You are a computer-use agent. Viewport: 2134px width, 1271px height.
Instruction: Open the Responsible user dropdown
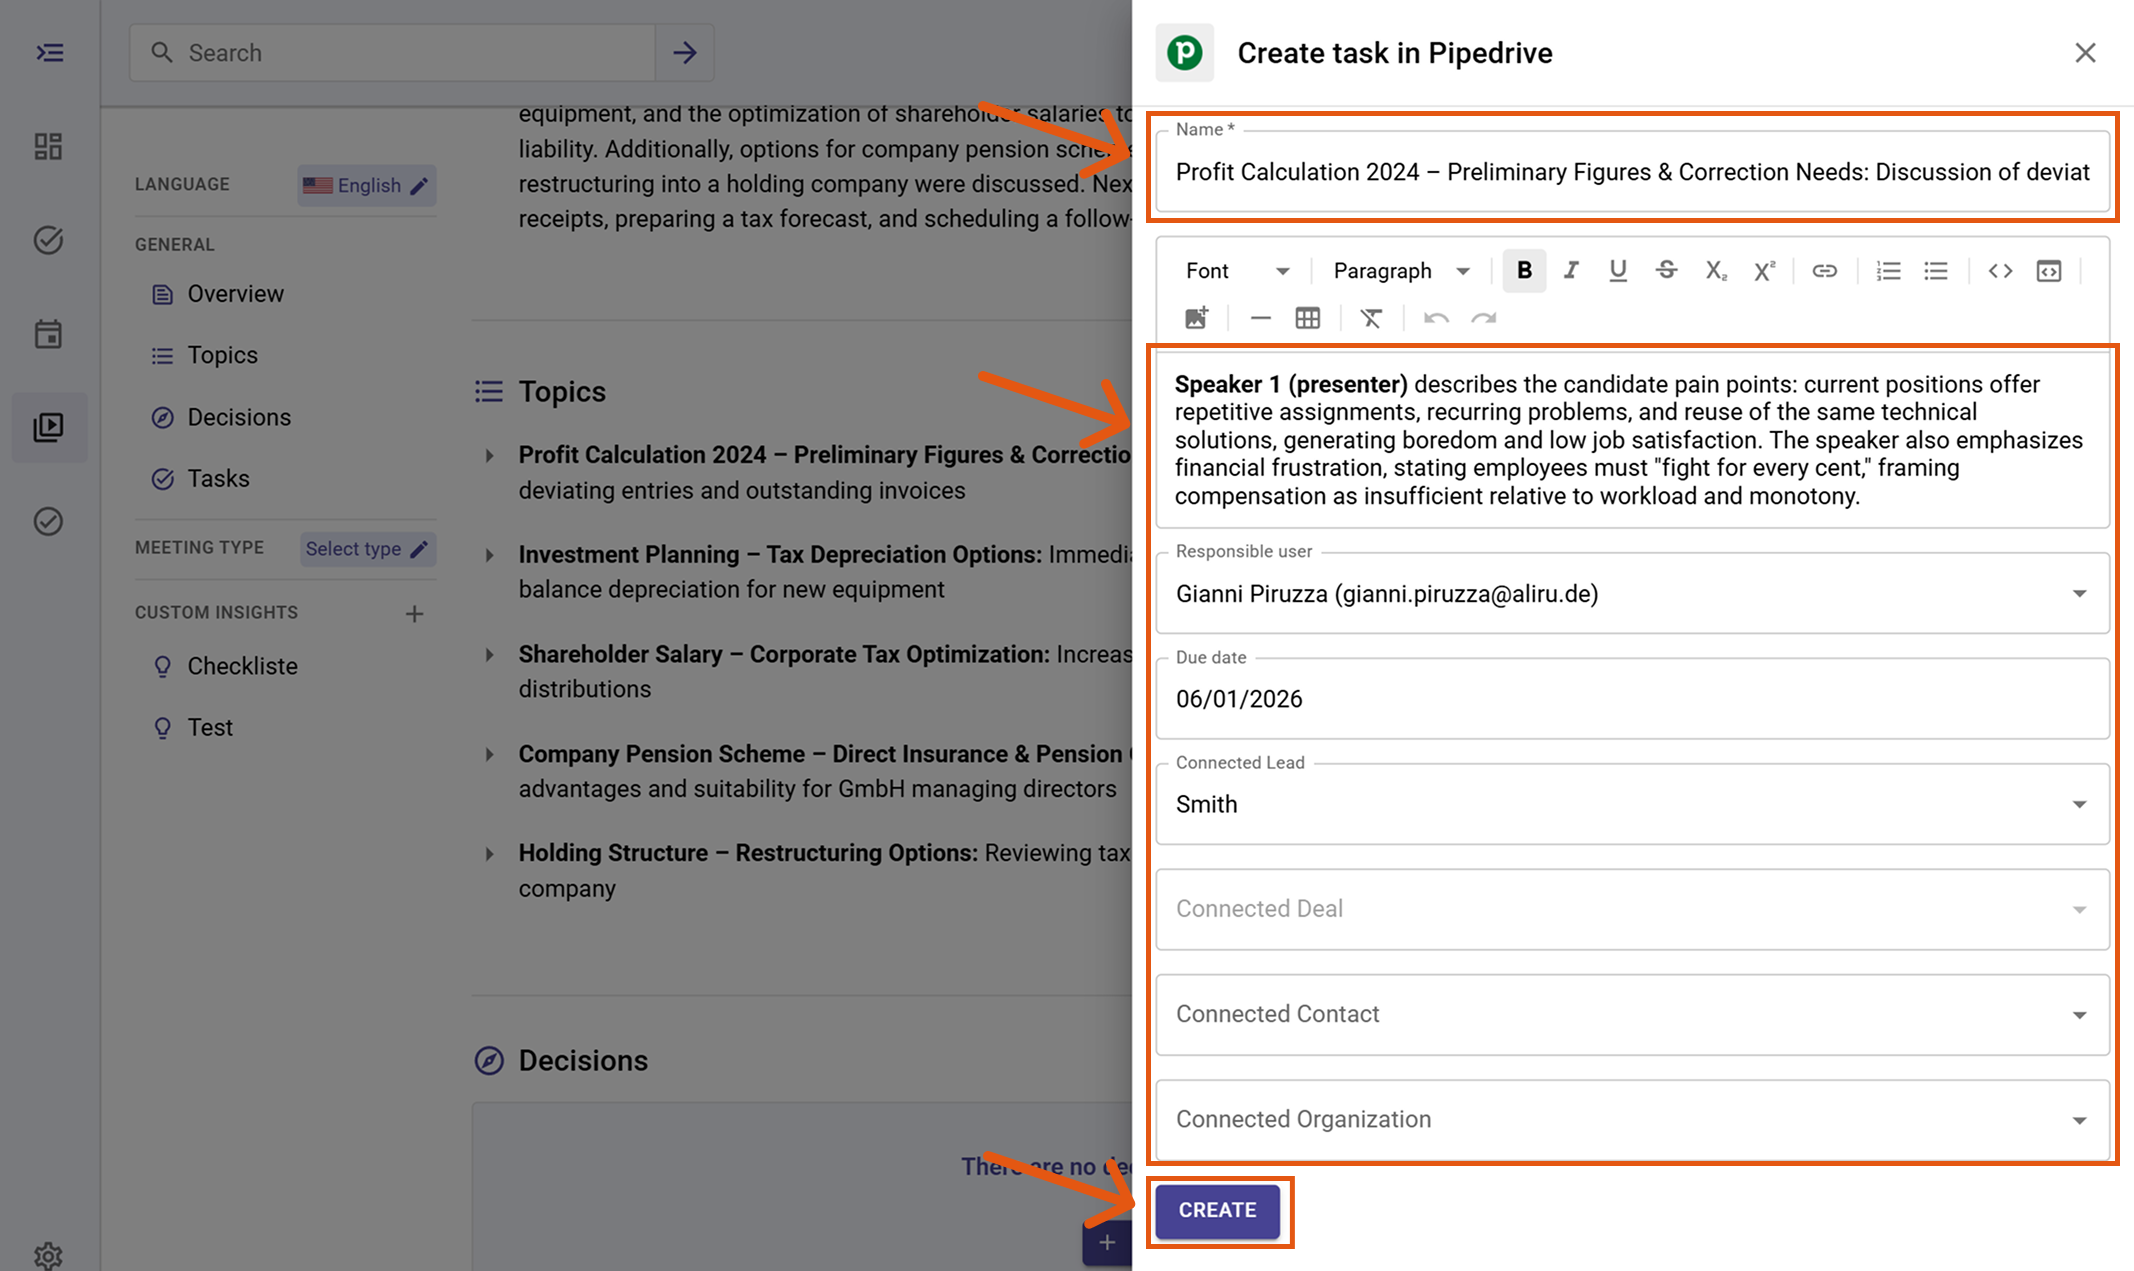click(1633, 594)
